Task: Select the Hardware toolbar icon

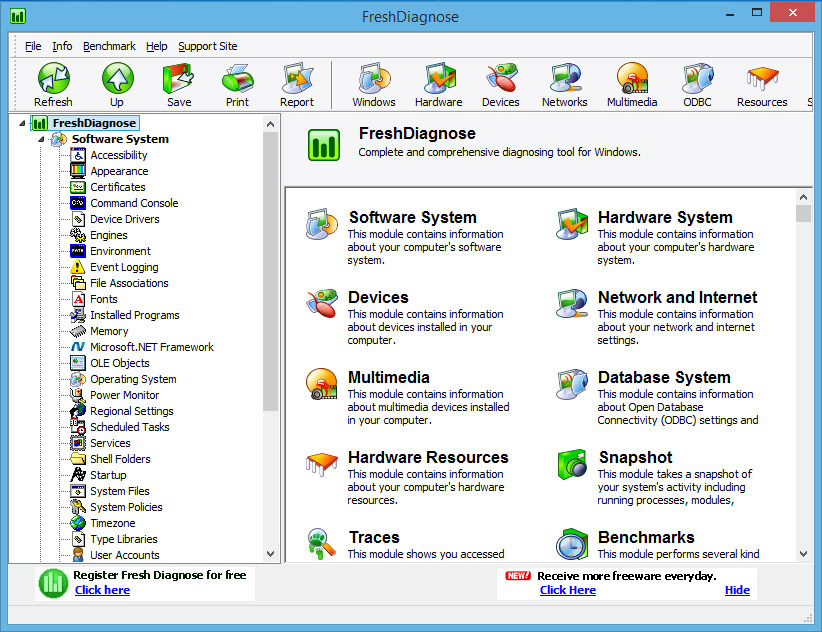Action: click(x=439, y=79)
